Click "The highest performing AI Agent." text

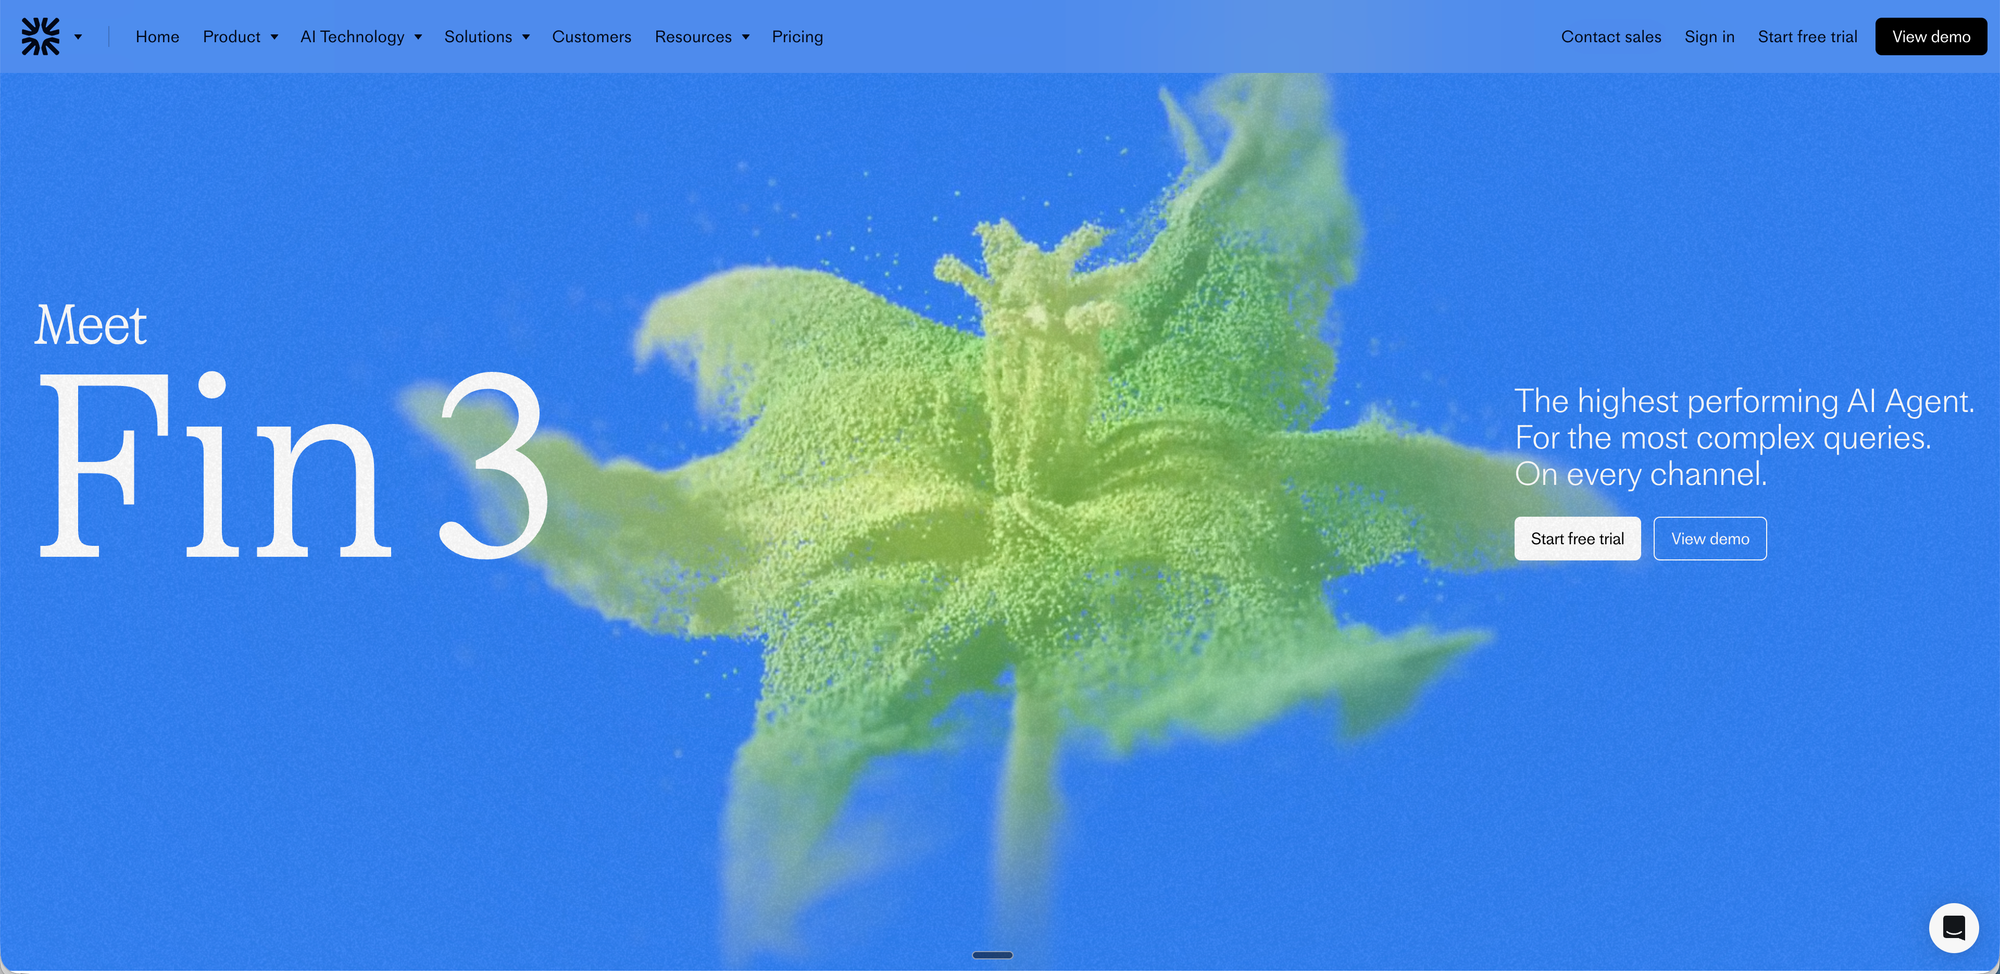click(x=1745, y=401)
